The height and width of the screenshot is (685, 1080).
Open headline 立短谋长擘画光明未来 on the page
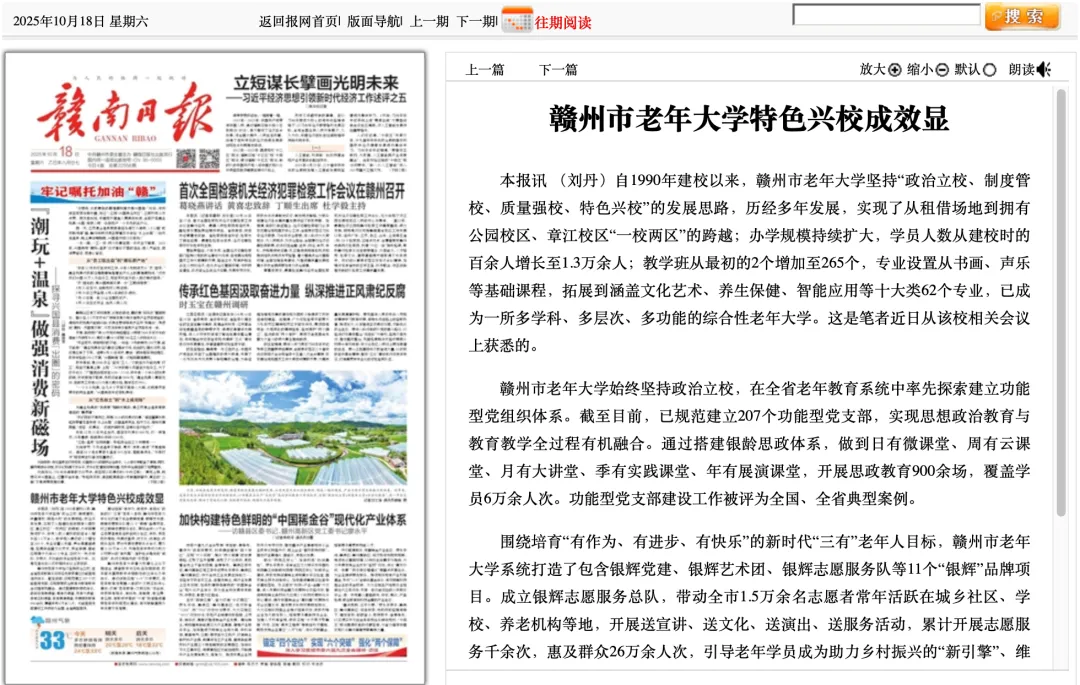click(316, 83)
